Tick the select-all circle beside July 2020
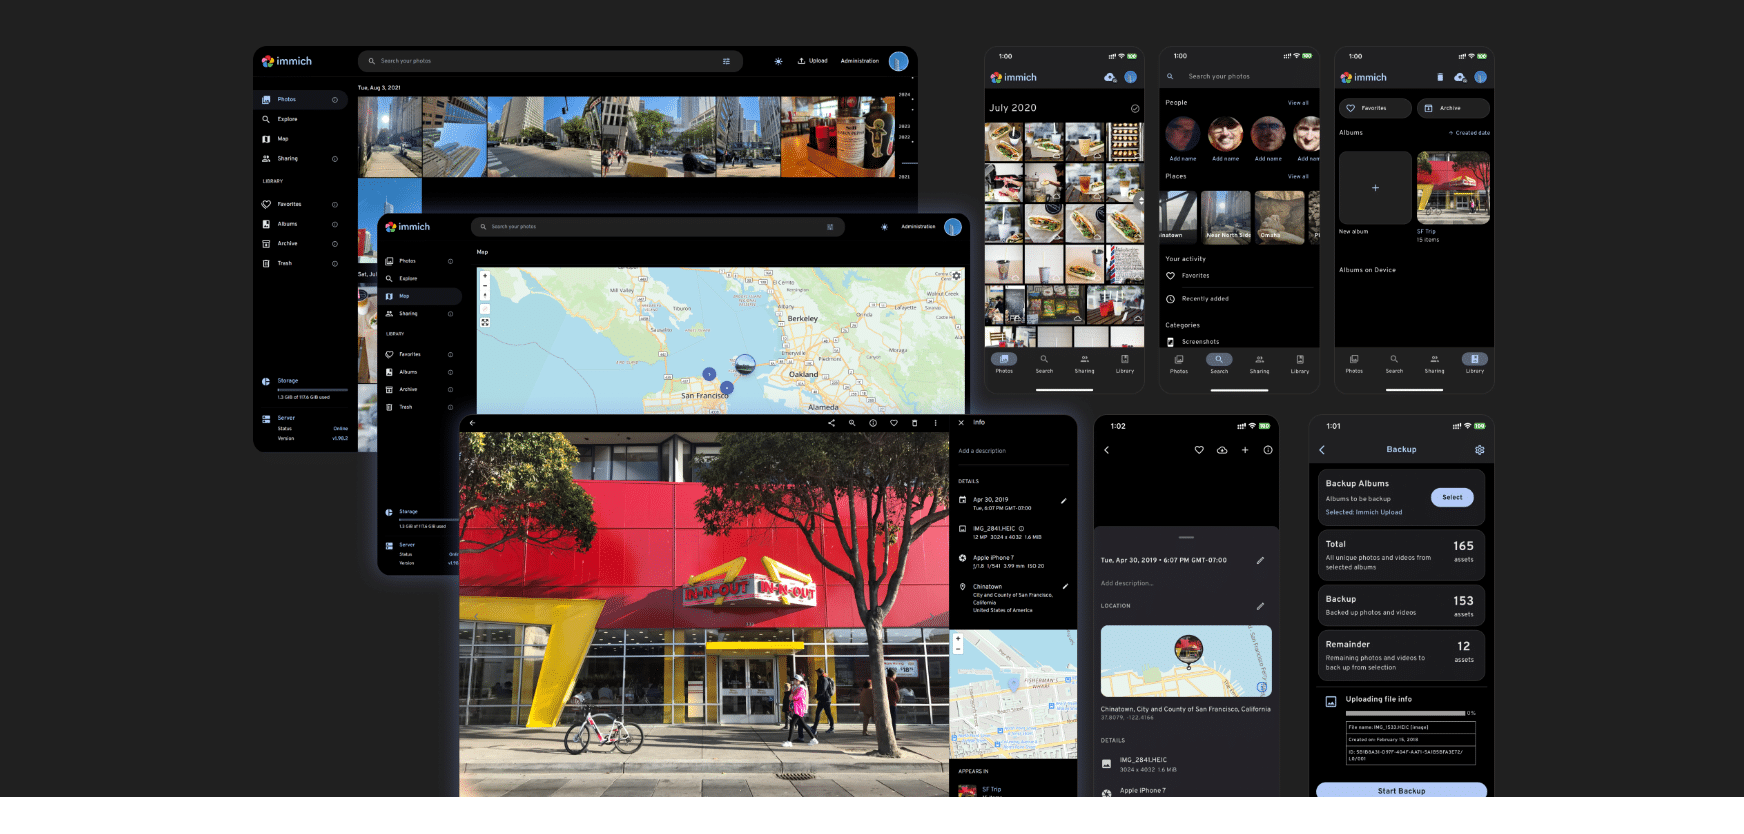 1135,108
